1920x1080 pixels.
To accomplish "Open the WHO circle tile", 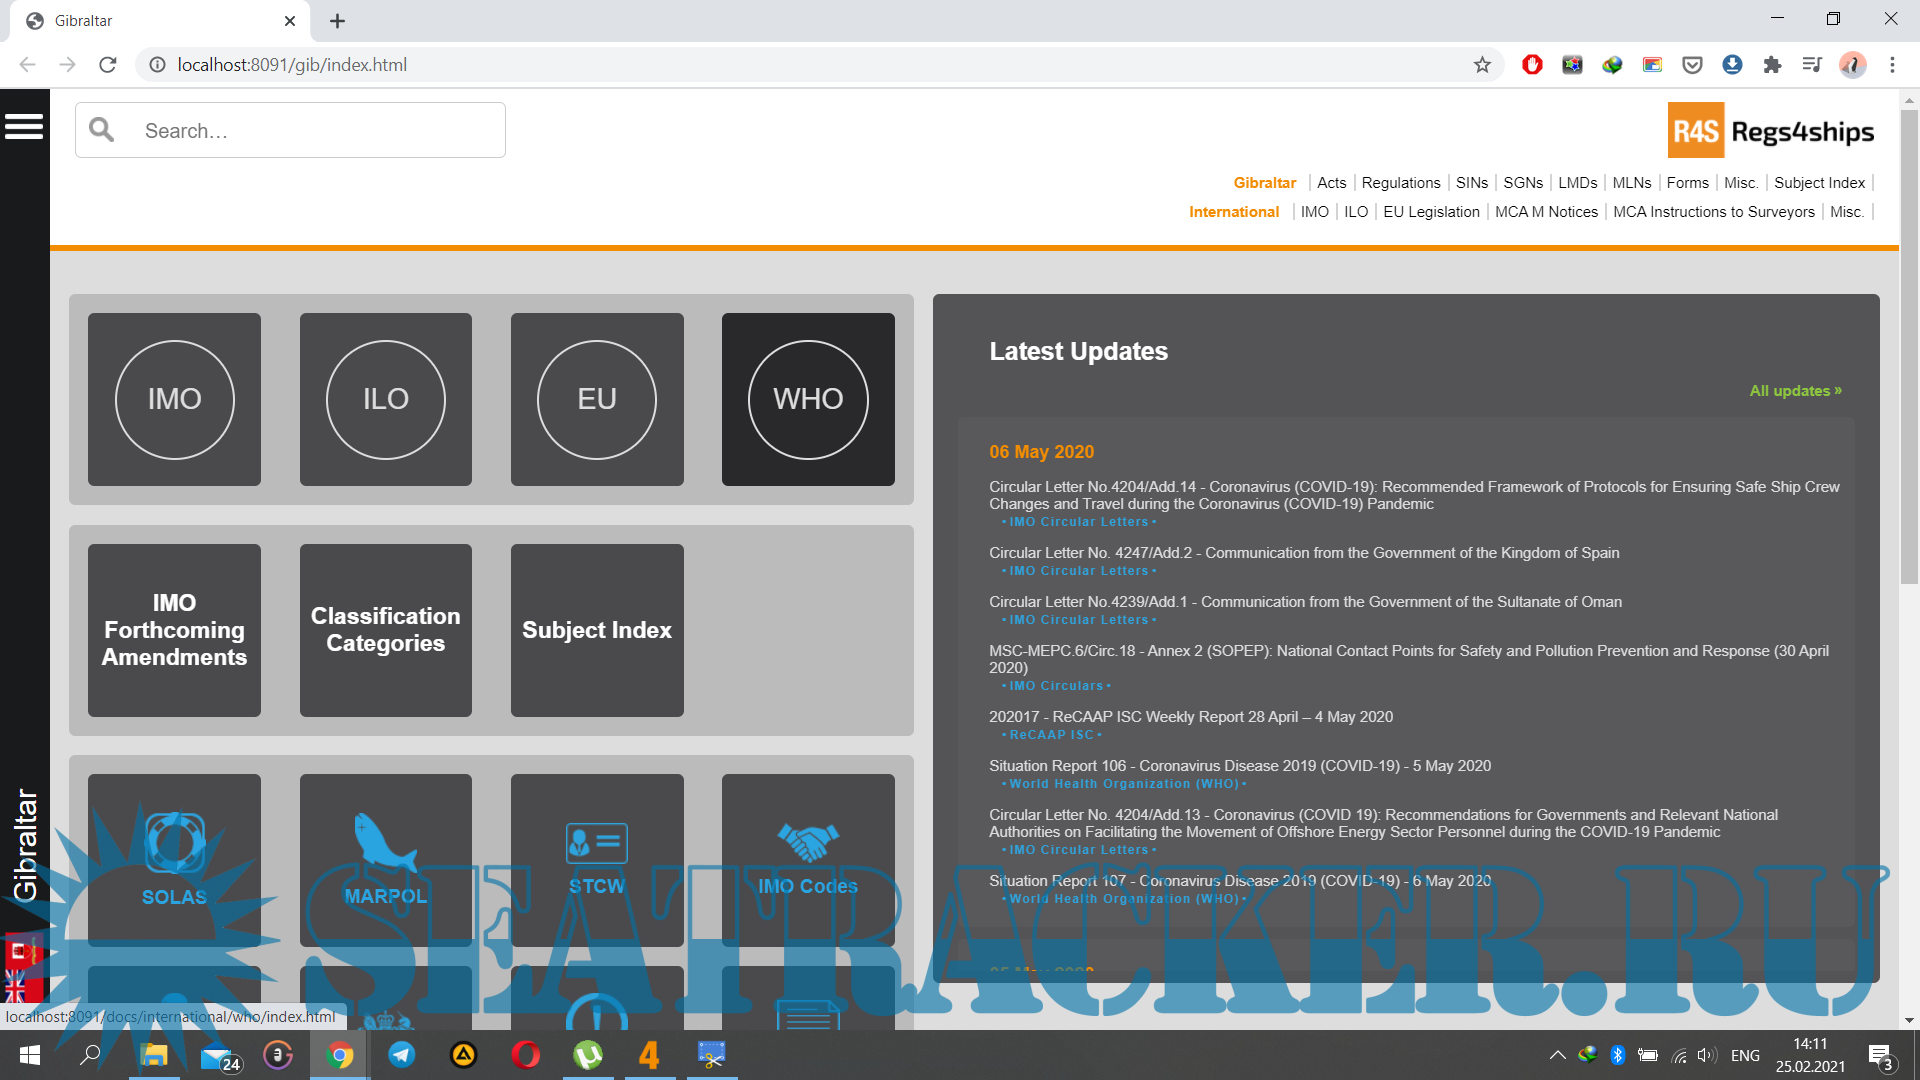I will [x=808, y=399].
